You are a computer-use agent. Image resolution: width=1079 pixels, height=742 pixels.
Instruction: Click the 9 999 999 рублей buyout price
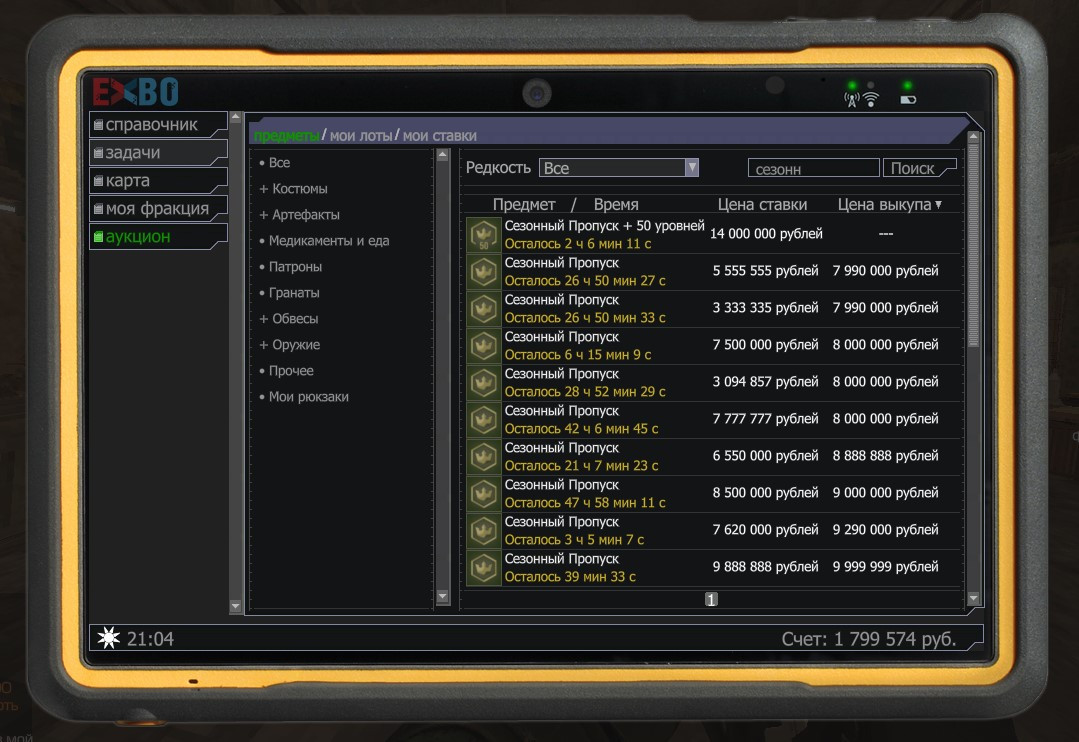click(x=886, y=567)
